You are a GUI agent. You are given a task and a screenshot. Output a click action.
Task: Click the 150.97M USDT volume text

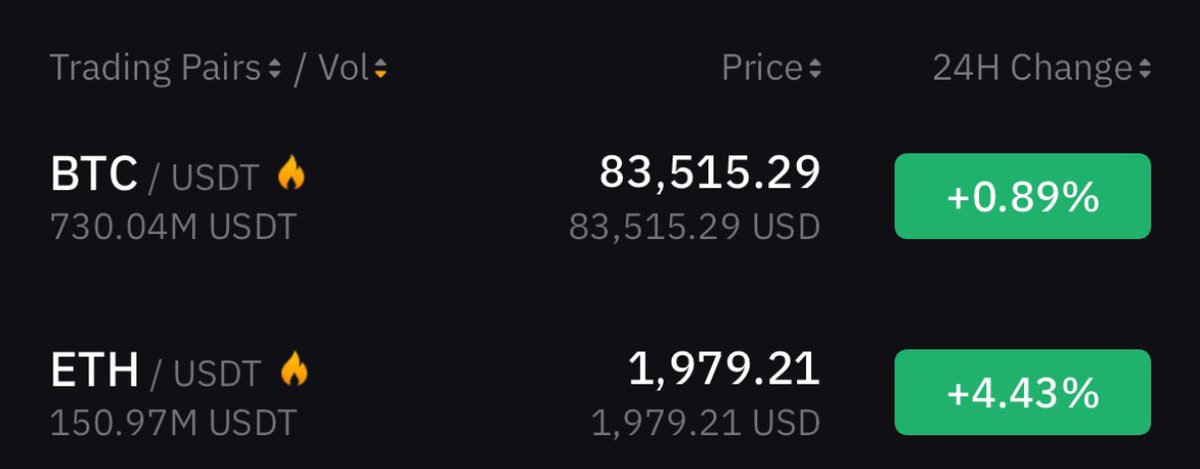(x=173, y=423)
